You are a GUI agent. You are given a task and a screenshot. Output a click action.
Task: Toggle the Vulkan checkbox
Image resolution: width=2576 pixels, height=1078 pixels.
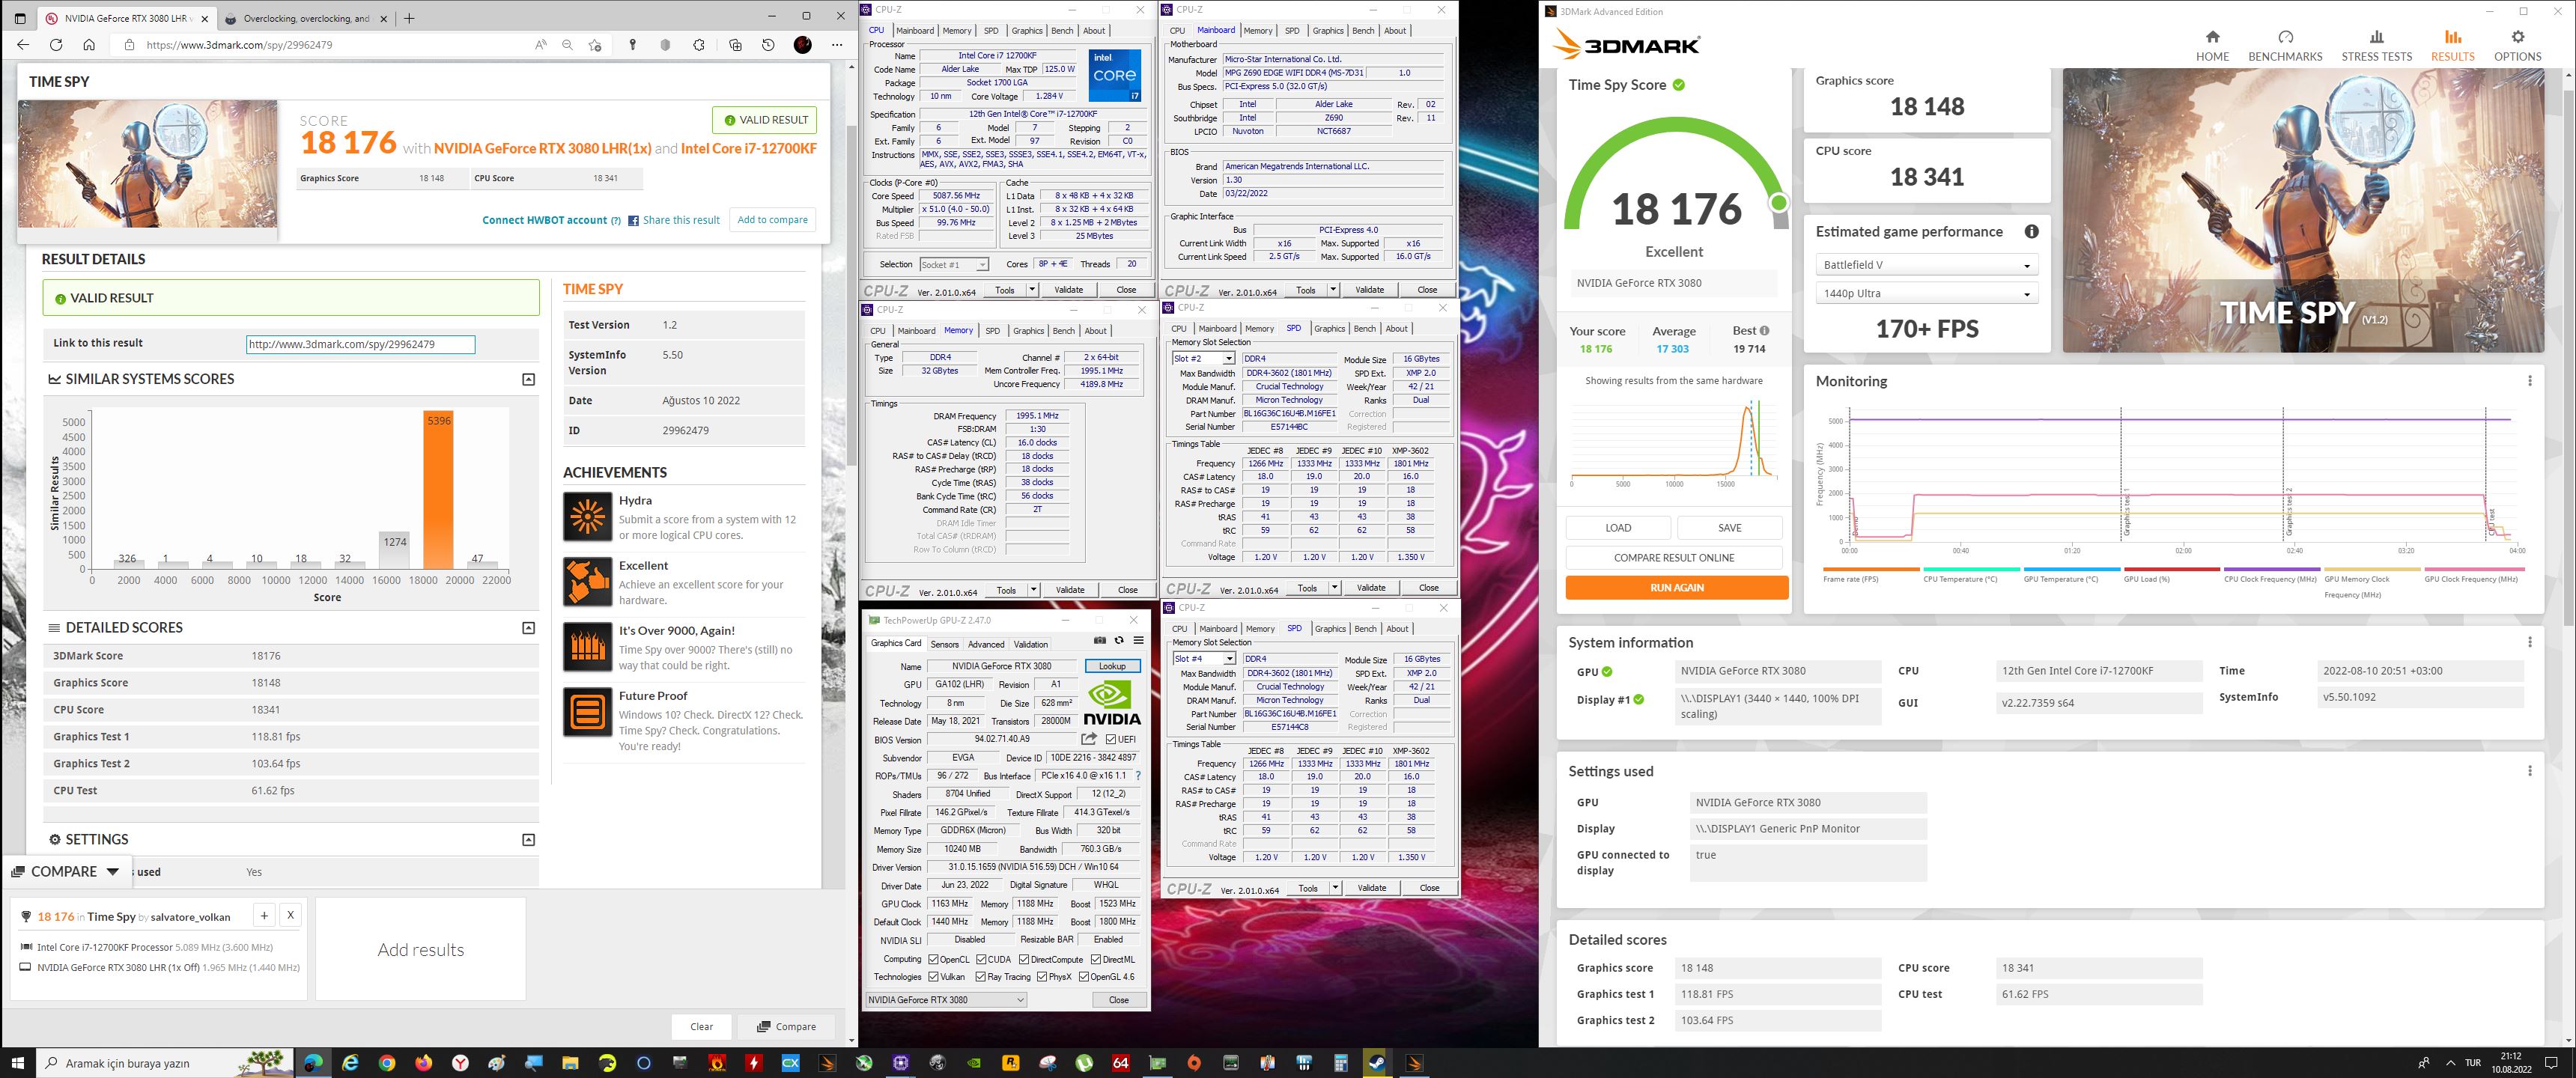(934, 977)
